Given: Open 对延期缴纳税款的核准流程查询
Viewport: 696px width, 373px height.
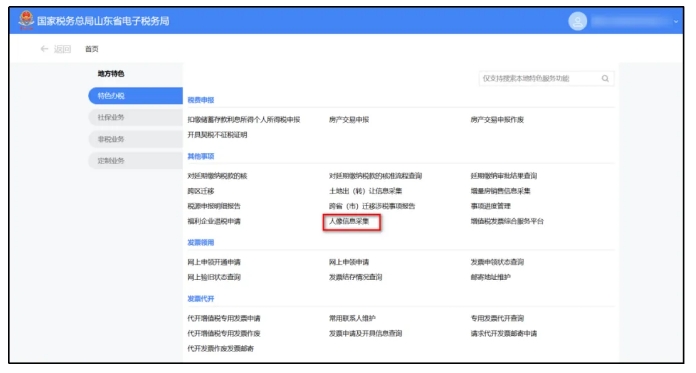Looking at the screenshot, I should 375,176.
